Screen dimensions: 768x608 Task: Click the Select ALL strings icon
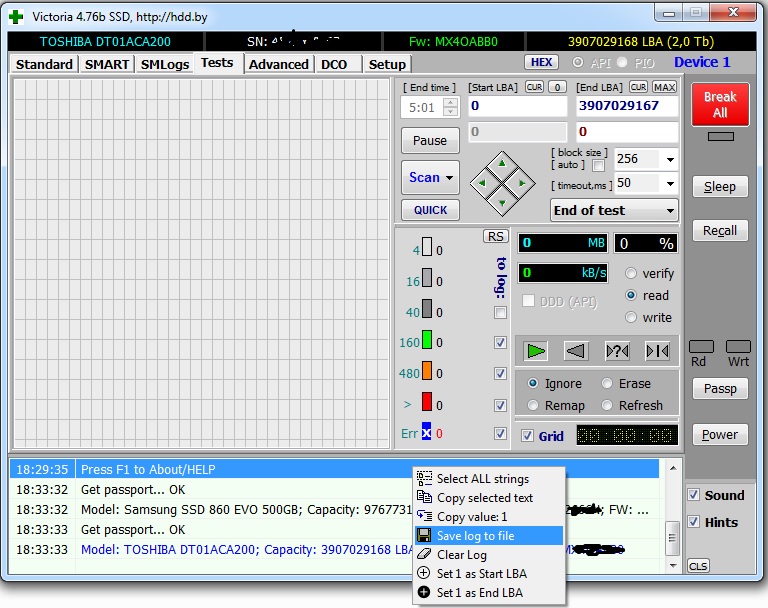click(x=424, y=478)
